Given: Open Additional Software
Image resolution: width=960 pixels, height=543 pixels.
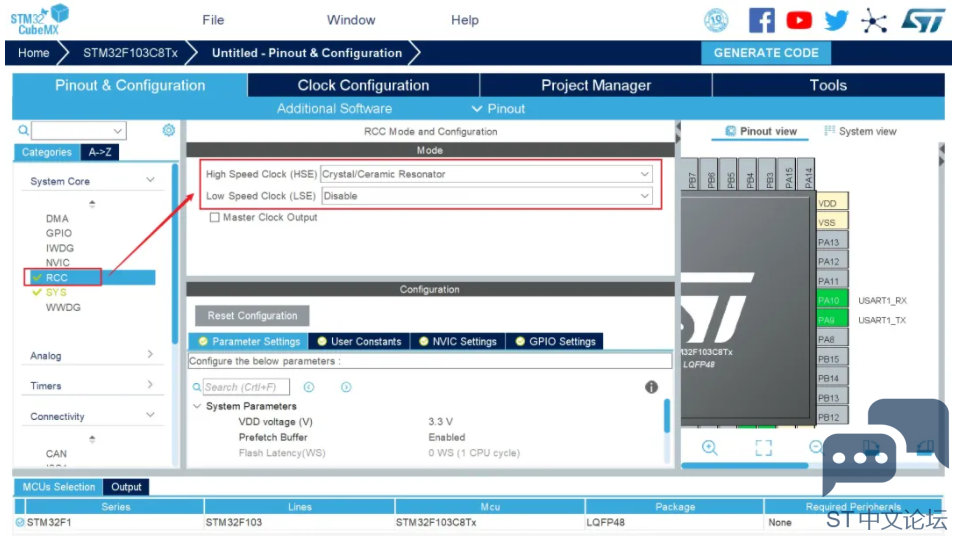Looking at the screenshot, I should point(334,108).
